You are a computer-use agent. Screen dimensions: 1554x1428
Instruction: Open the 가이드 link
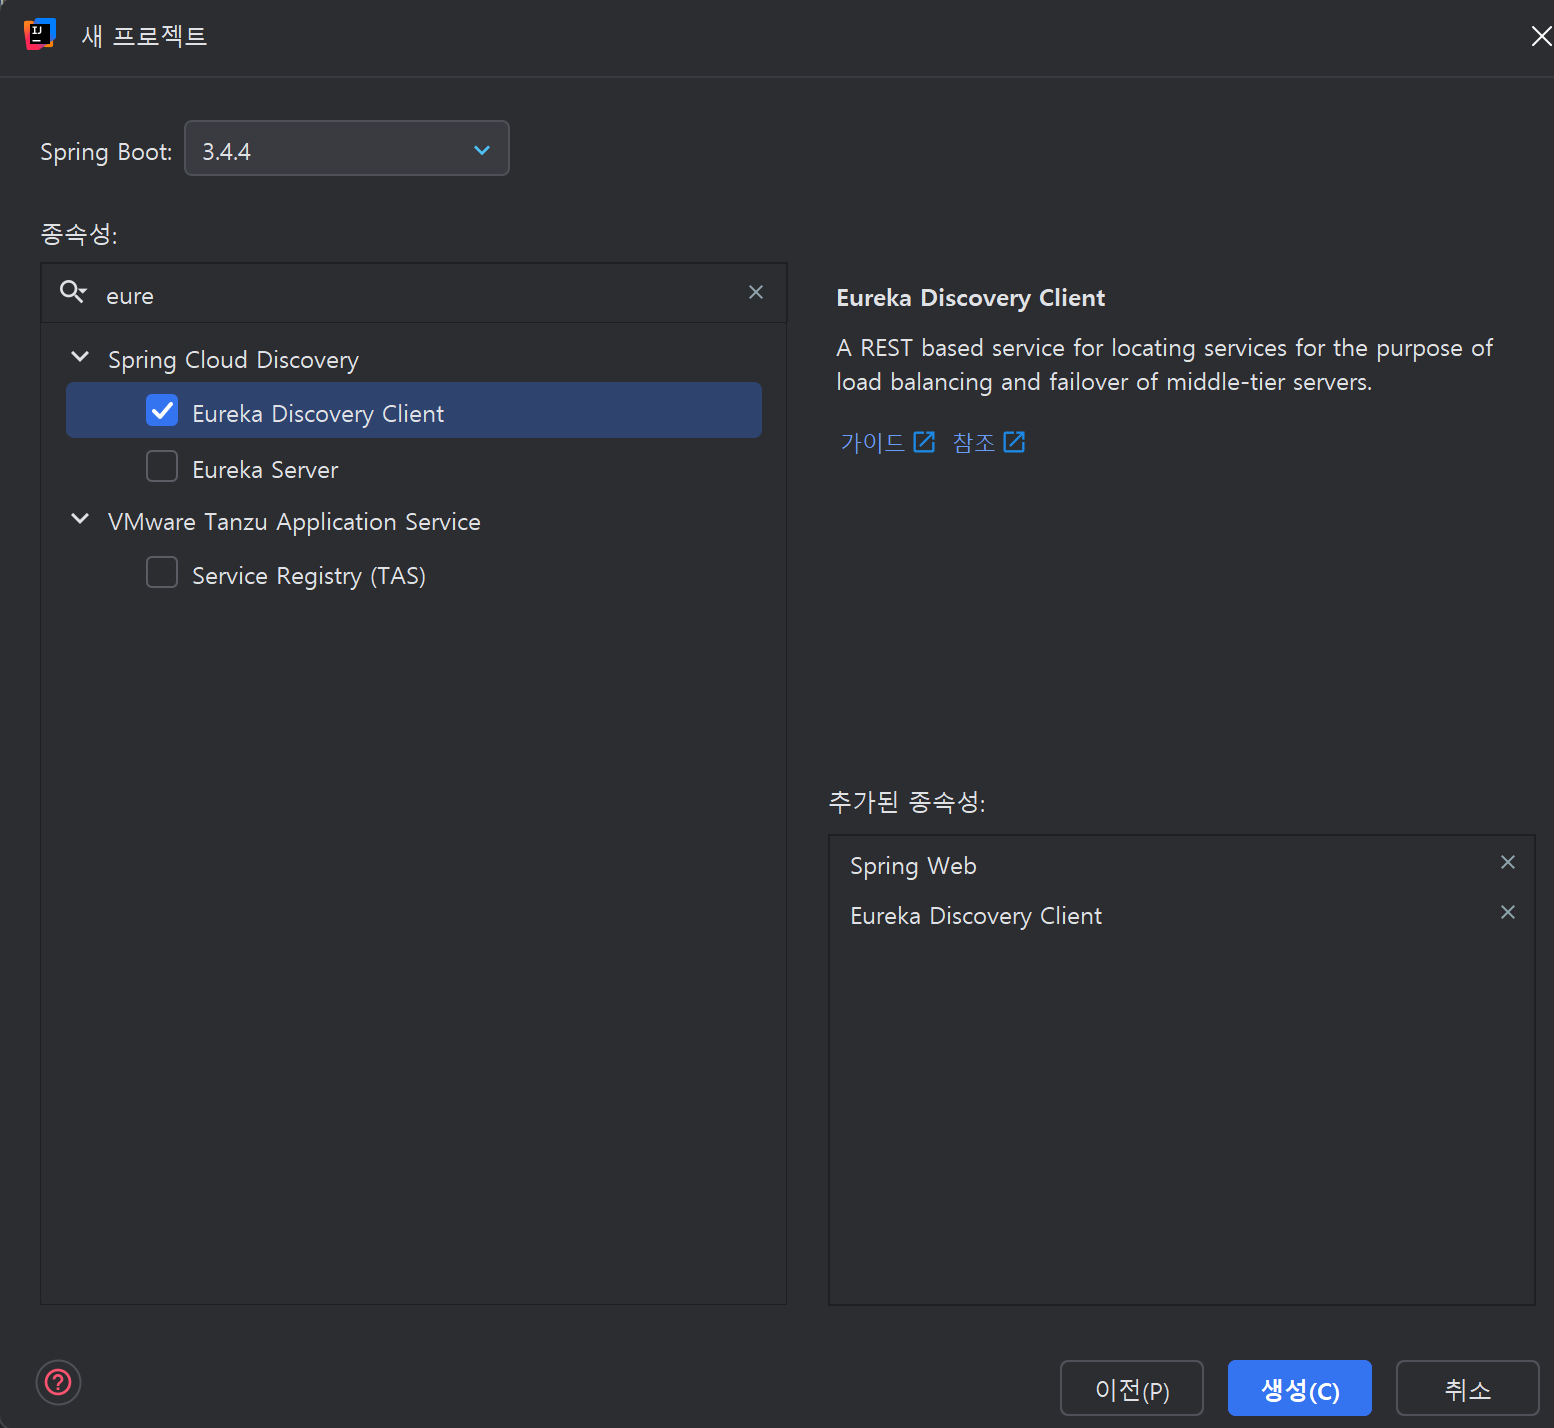(x=873, y=442)
